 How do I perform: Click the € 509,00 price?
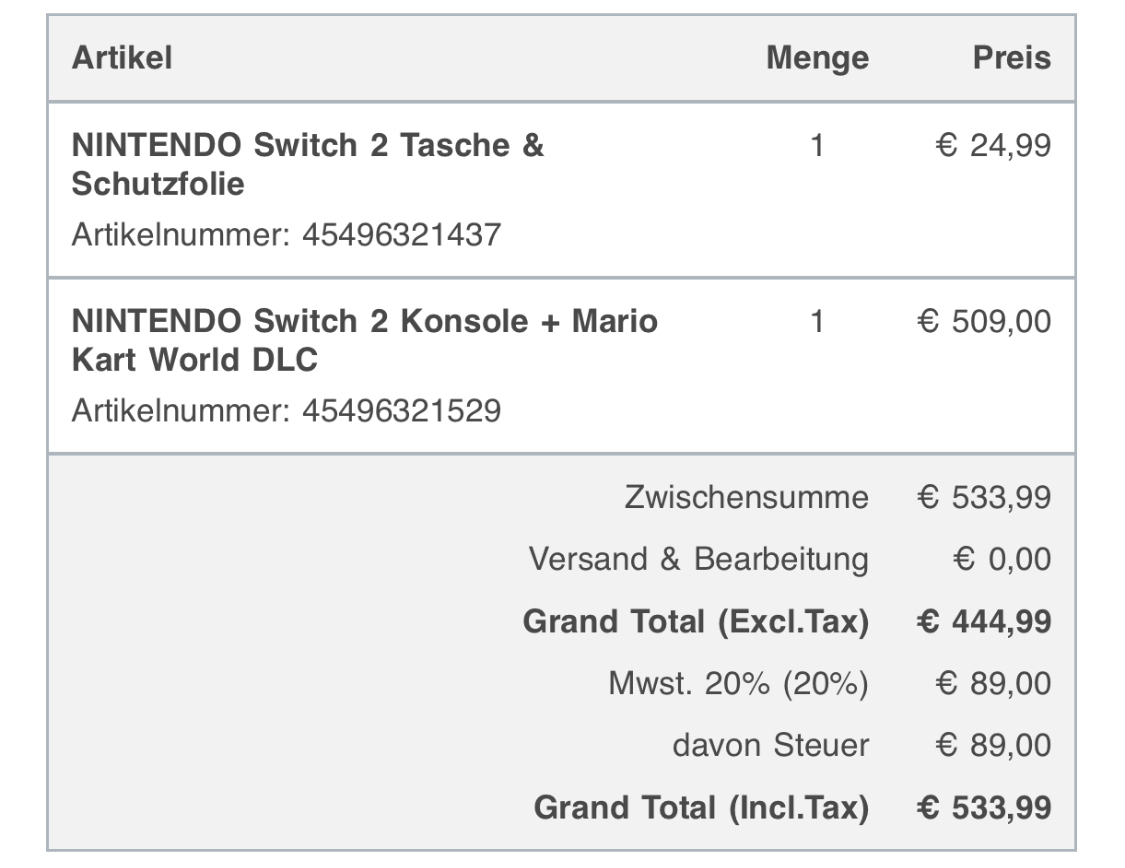point(984,323)
